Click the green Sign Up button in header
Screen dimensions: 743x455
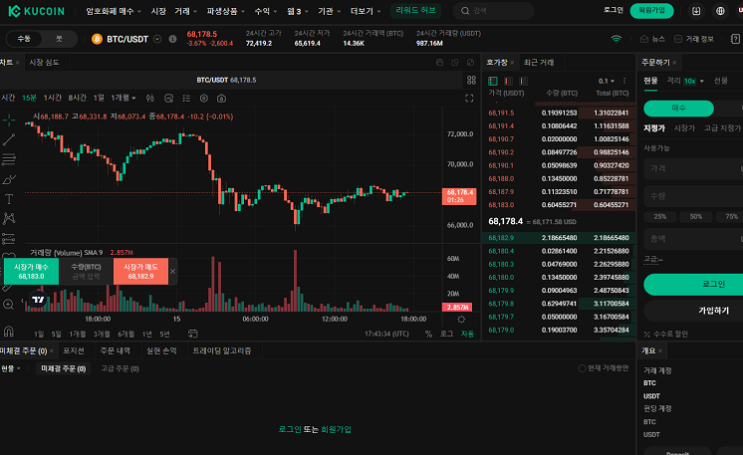tap(652, 10)
